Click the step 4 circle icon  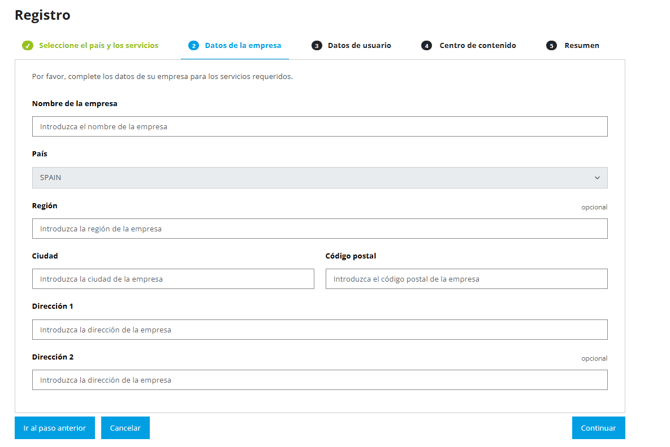[426, 45]
